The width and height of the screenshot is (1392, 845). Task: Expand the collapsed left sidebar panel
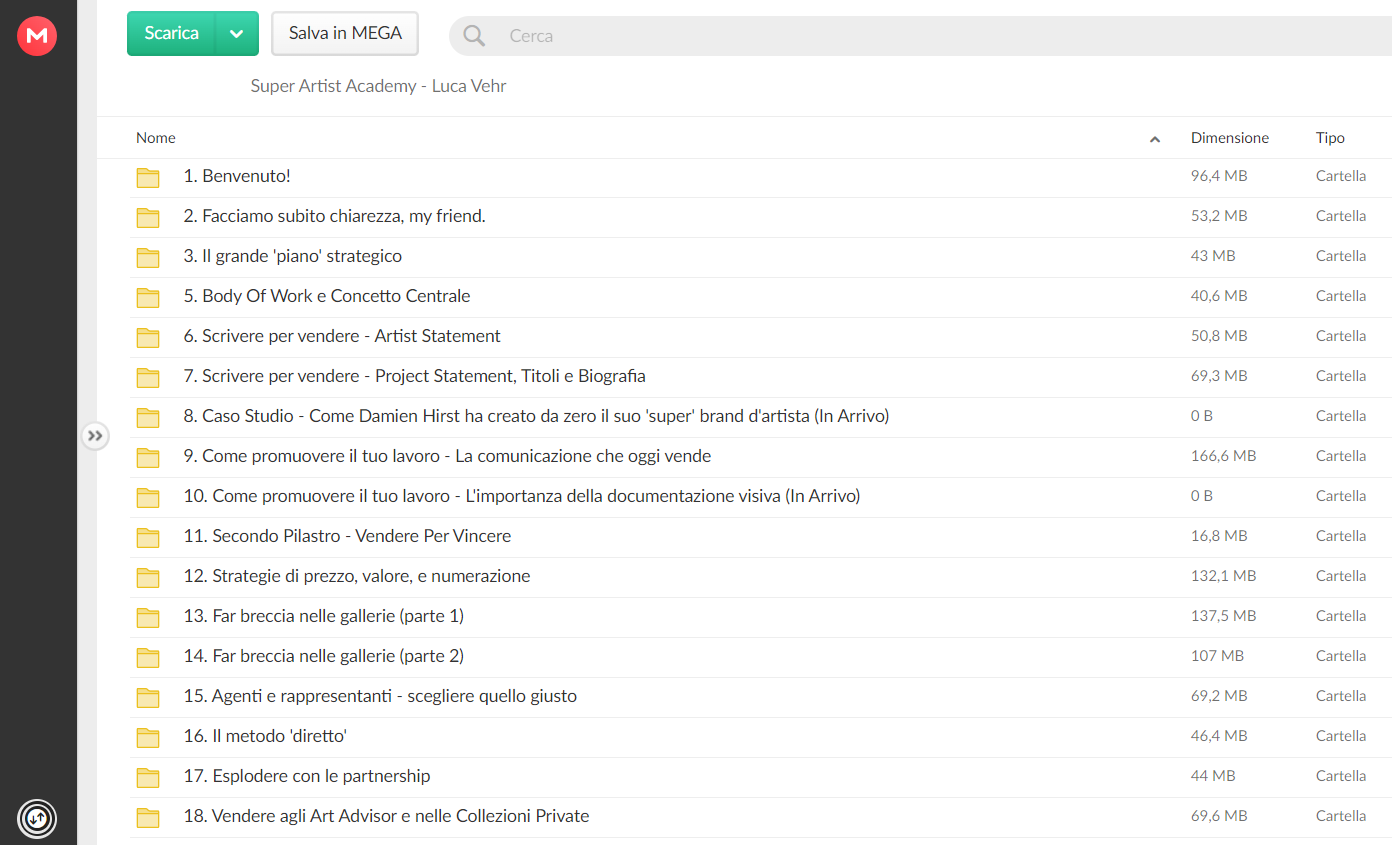(x=95, y=436)
